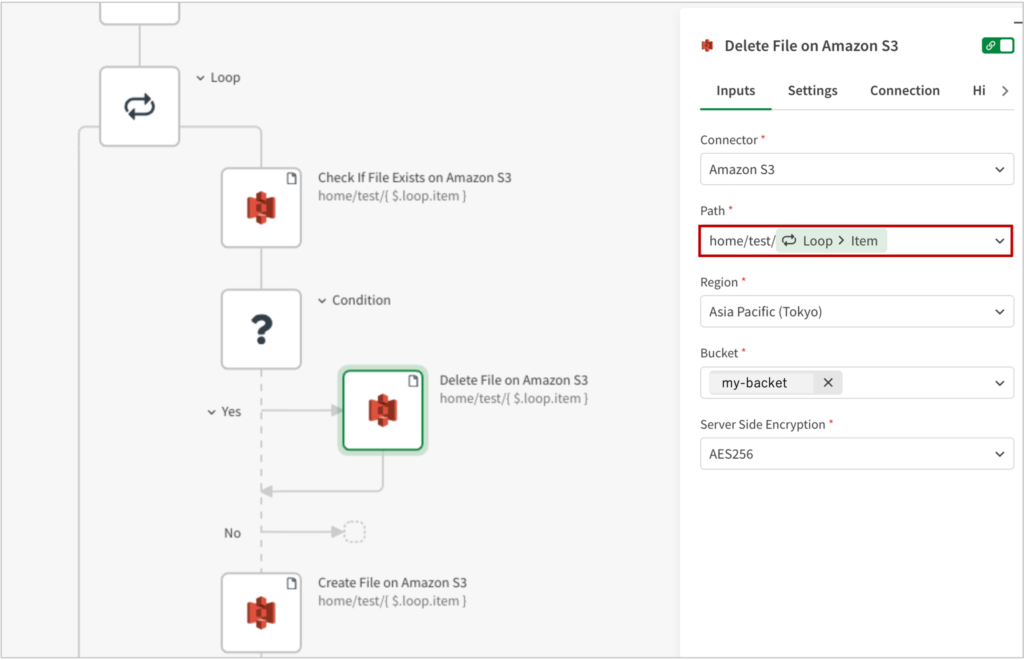Click the Condition question mark step
Viewport: 1024px width, 660px height.
point(261,329)
